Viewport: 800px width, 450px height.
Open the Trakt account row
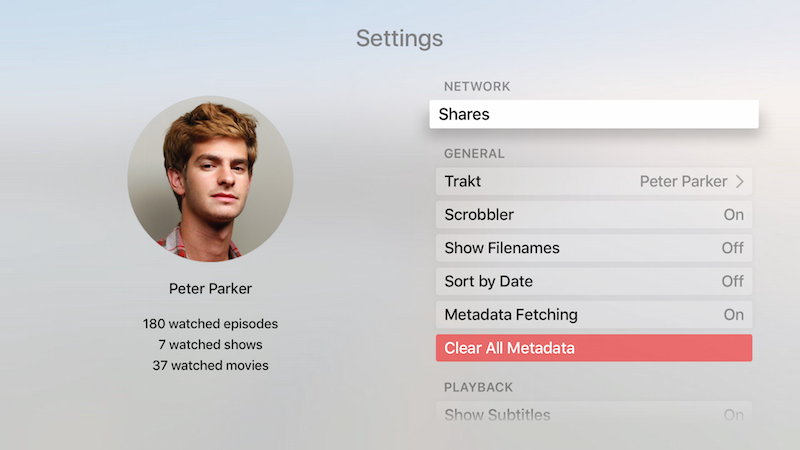[x=594, y=181]
